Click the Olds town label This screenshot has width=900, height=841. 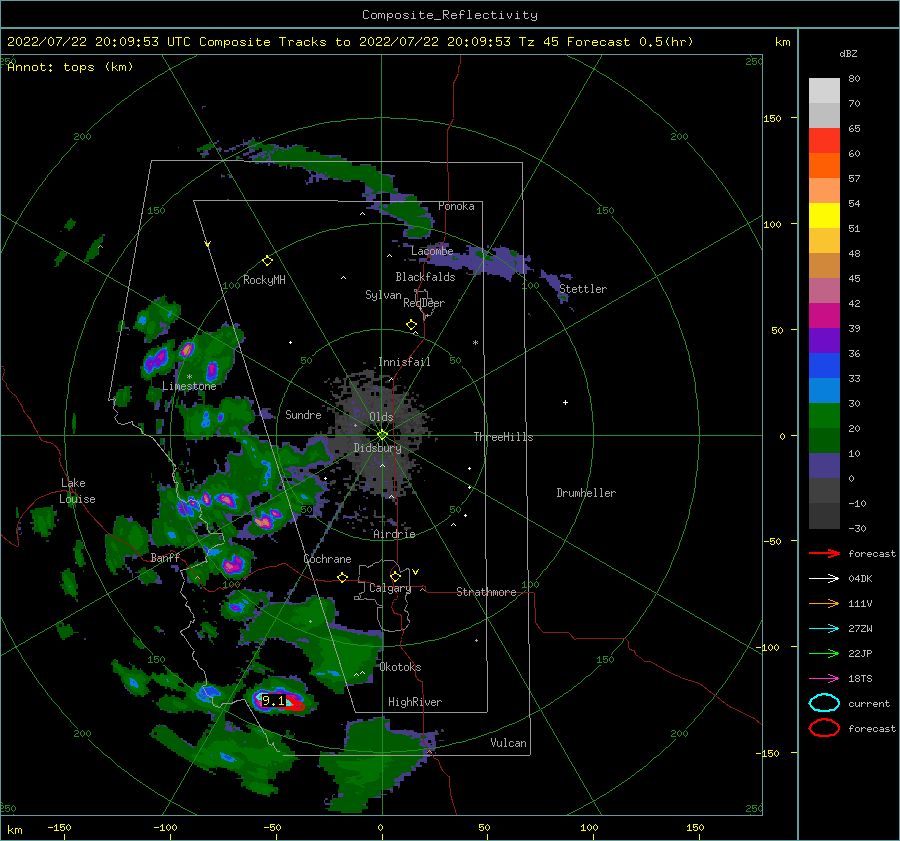(x=381, y=417)
